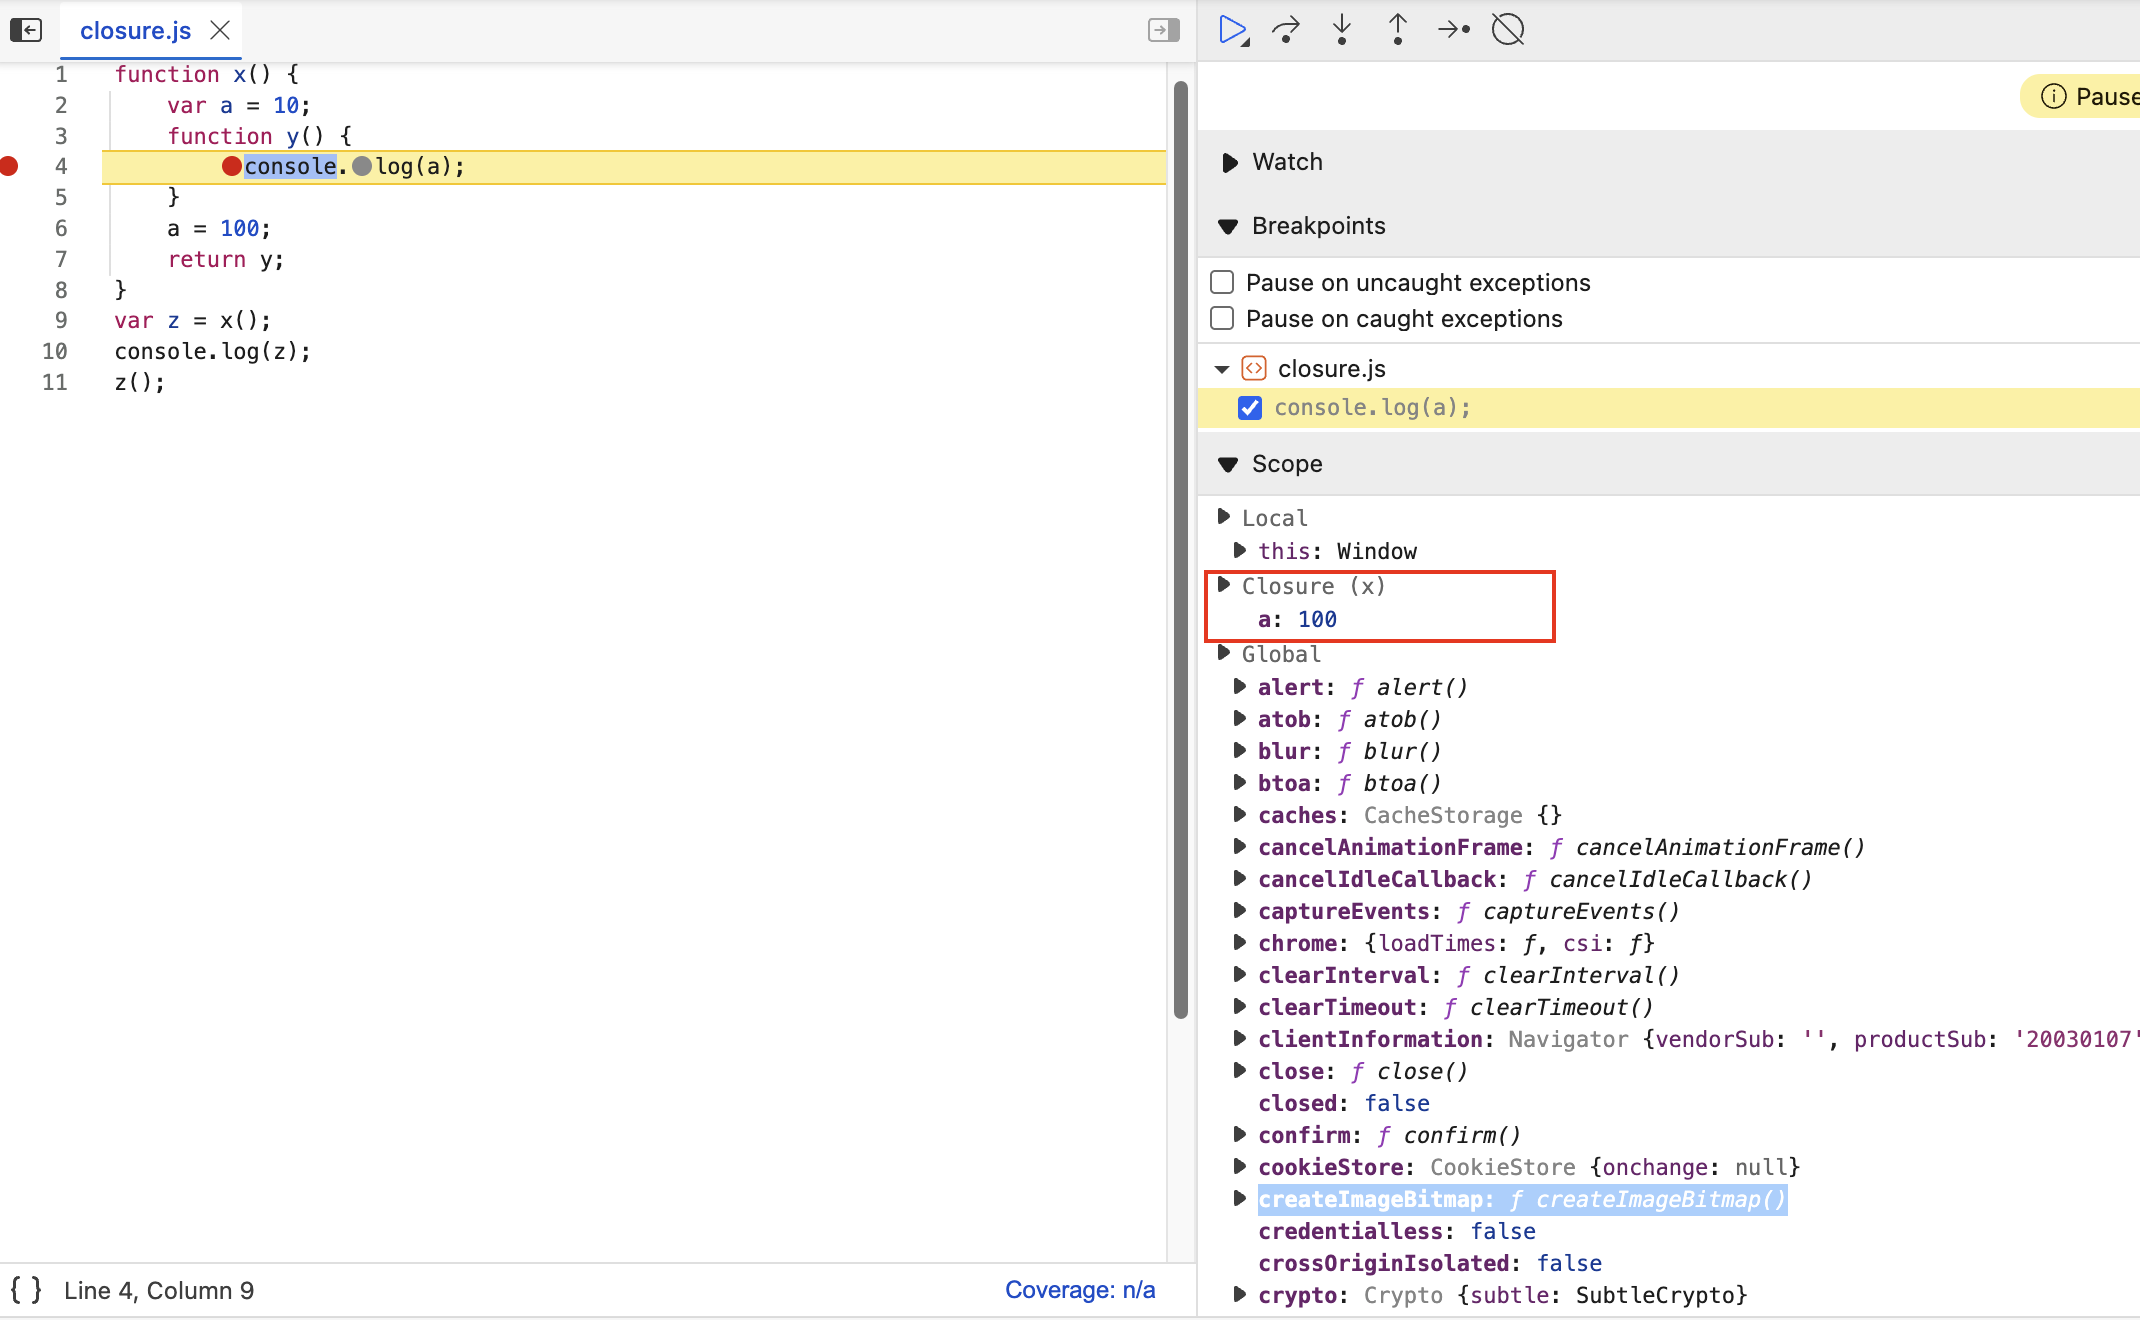
Task: Collapse the Breakpoints section
Action: click(1229, 226)
